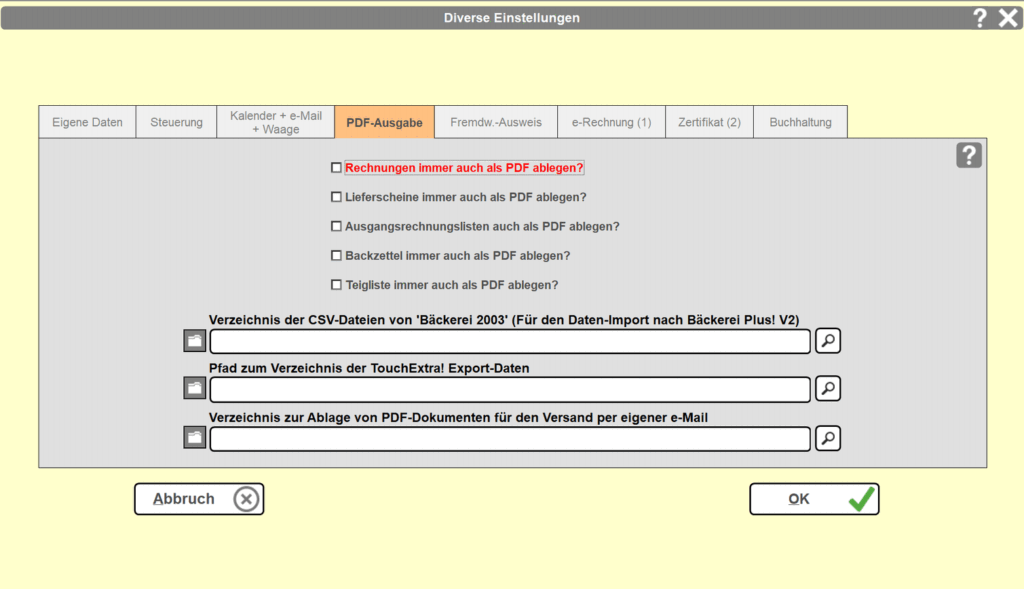1024x589 pixels.
Task: Open the 'Kalender + e-Mail + Waage' tab
Action: pyautogui.click(x=276, y=122)
